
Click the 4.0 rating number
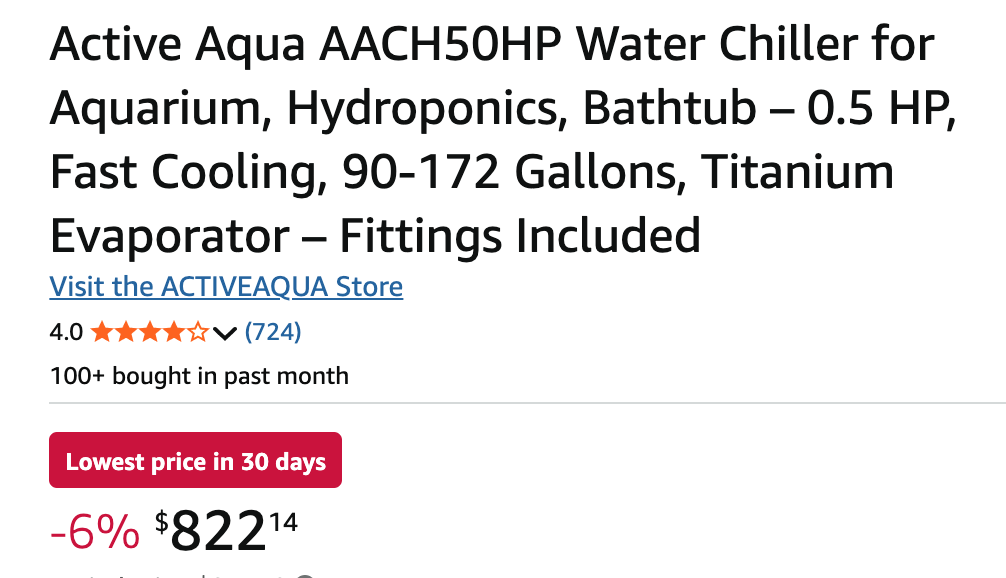coord(66,332)
